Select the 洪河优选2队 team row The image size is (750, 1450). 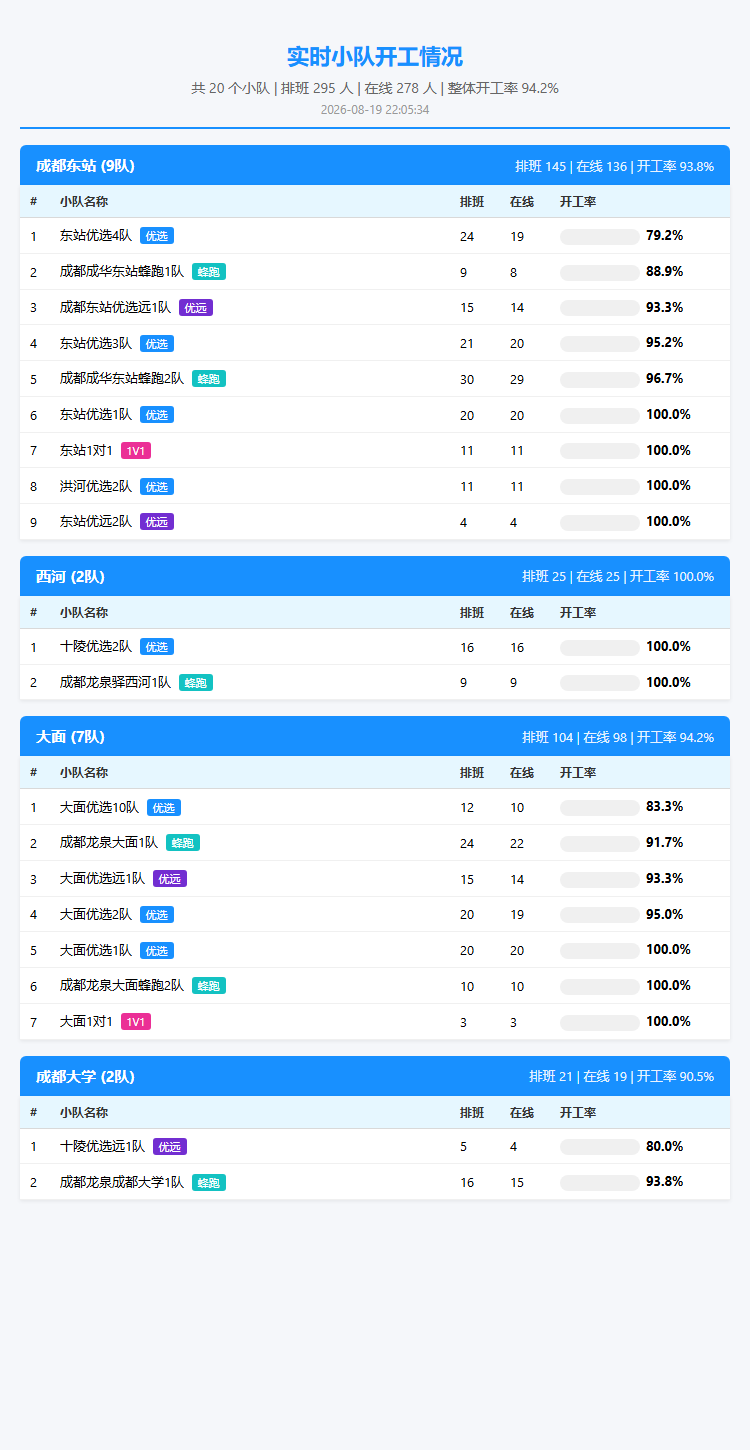[375, 486]
